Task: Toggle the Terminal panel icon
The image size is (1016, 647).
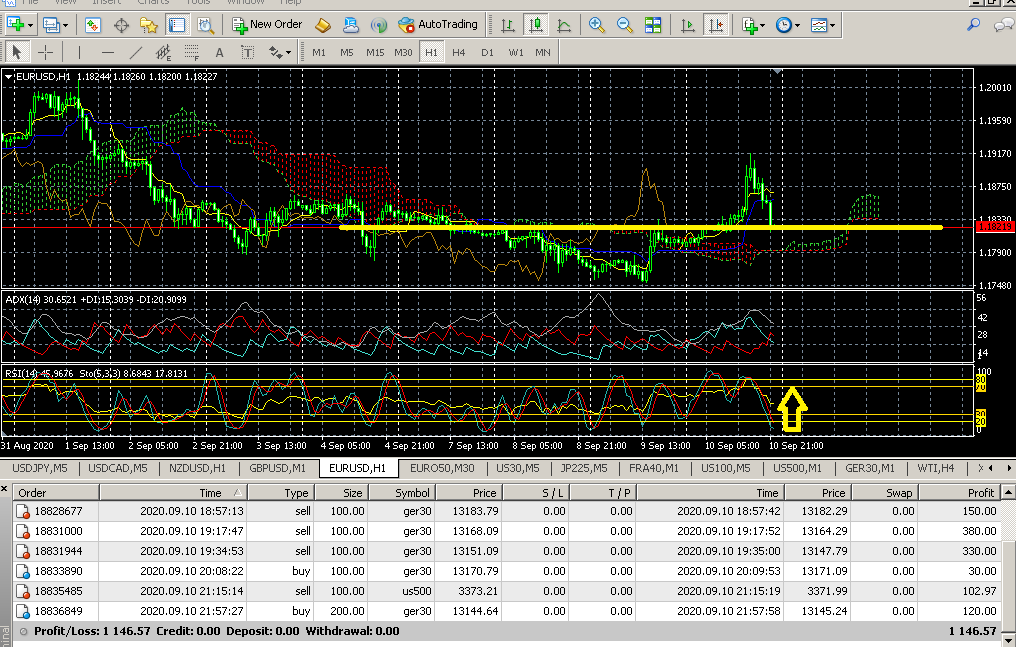Action: point(177,25)
